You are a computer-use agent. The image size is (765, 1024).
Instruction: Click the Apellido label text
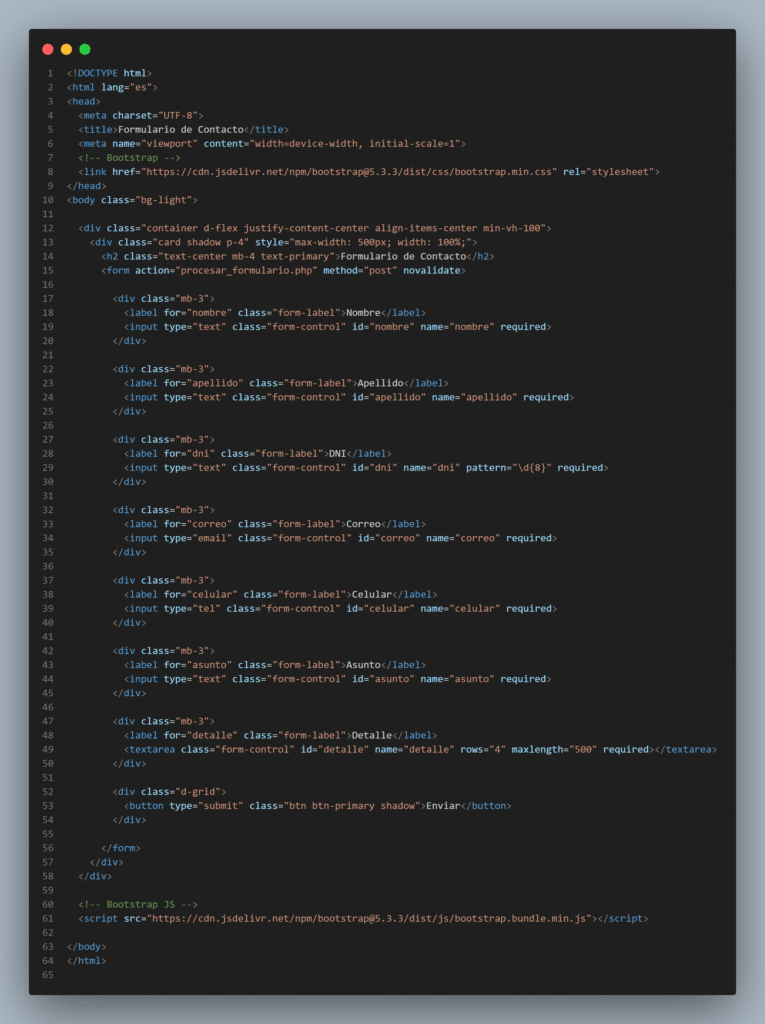click(x=380, y=383)
